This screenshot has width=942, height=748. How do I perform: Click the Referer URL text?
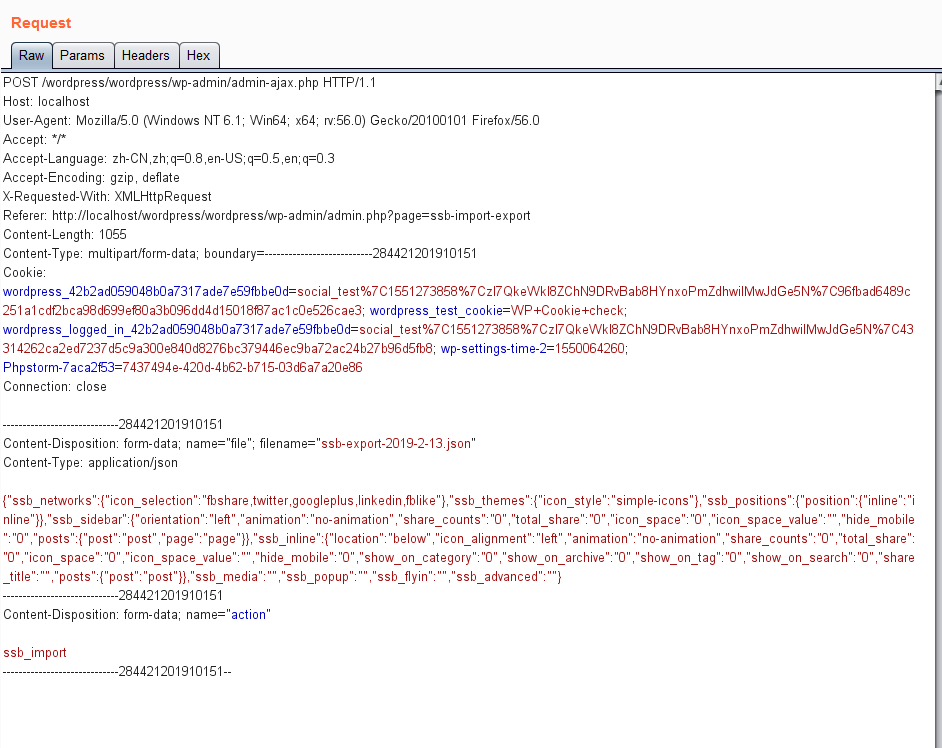pos(291,216)
